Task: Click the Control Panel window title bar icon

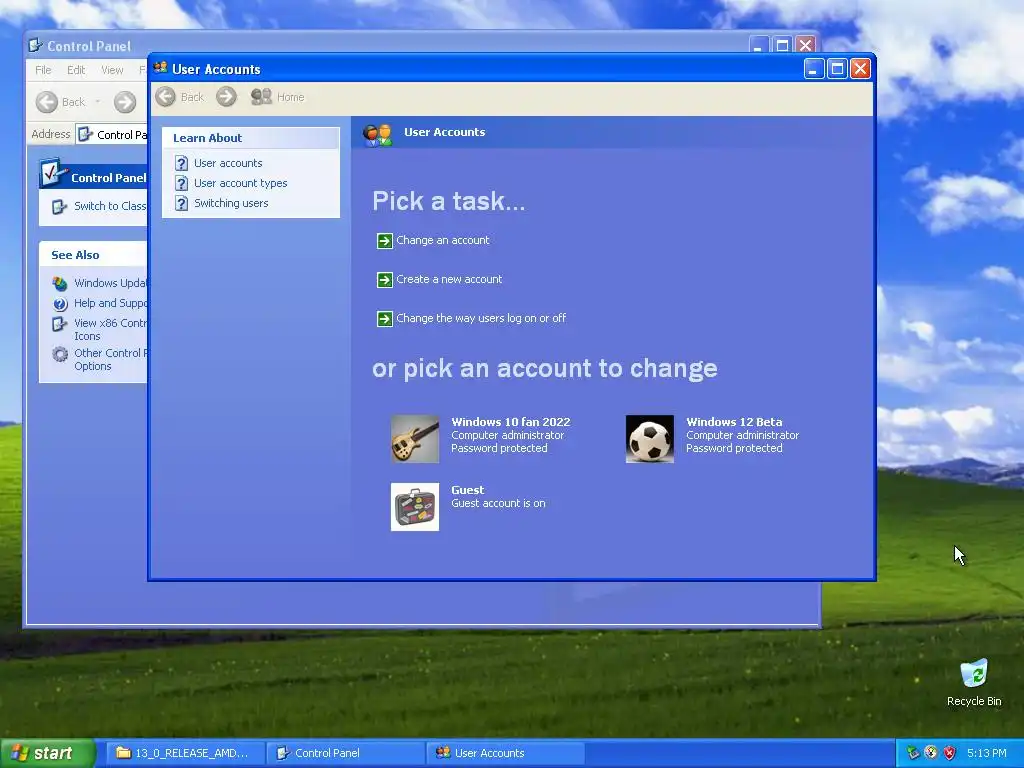Action: [x=36, y=45]
